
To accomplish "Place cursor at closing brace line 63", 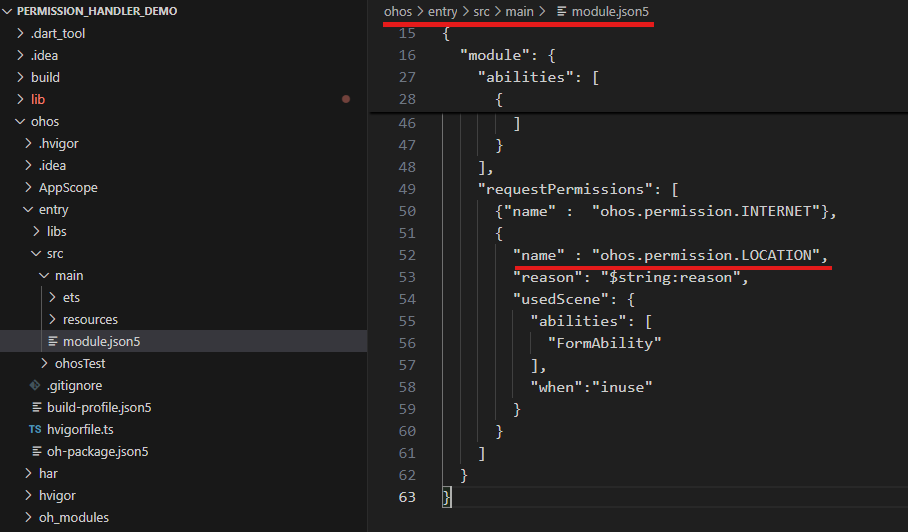I will click(x=446, y=497).
